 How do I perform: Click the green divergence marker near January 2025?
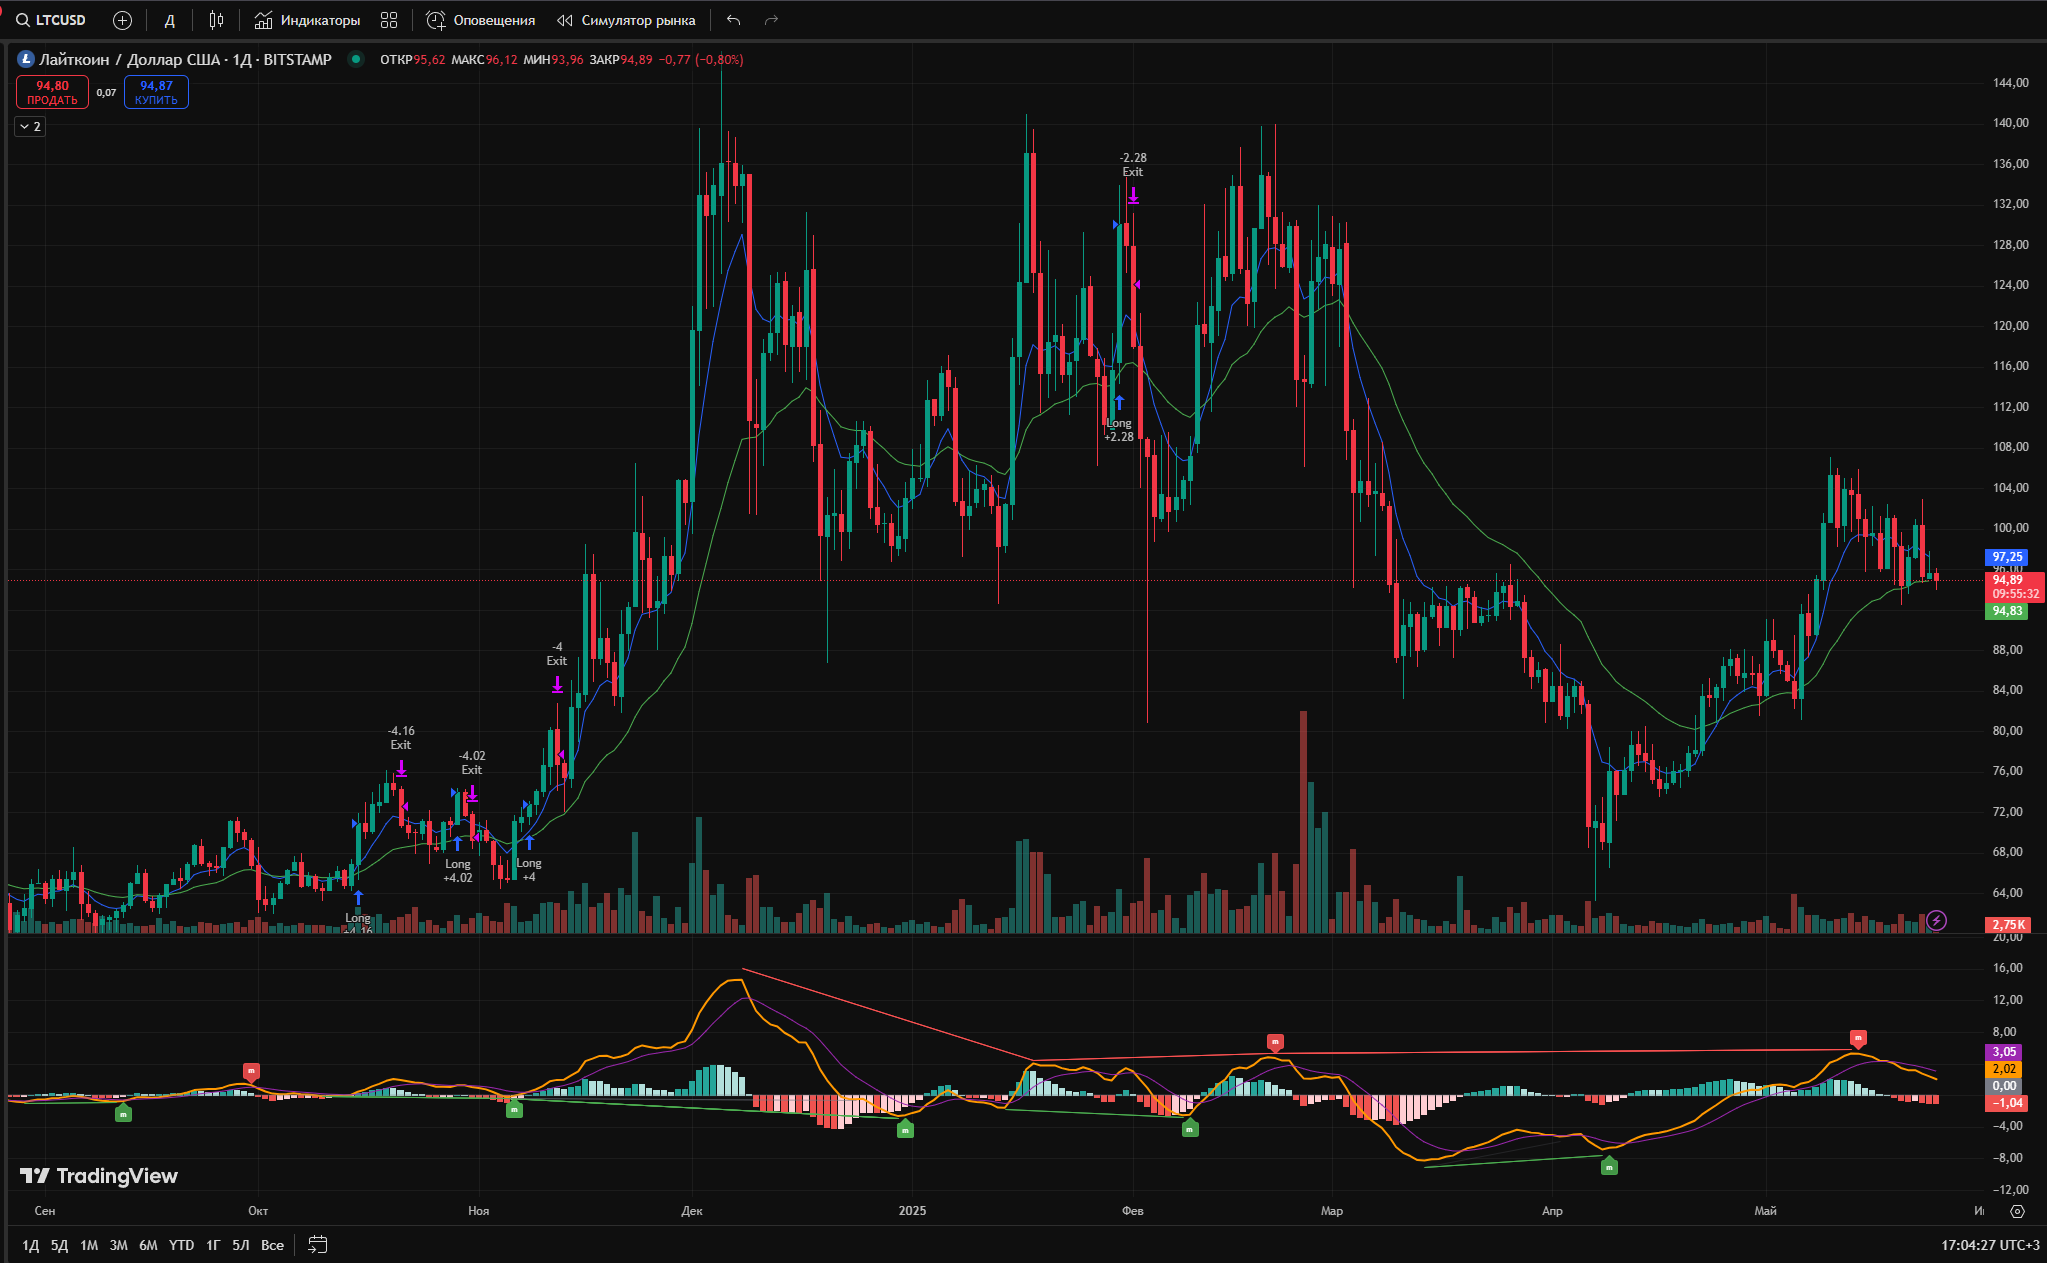(x=905, y=1129)
